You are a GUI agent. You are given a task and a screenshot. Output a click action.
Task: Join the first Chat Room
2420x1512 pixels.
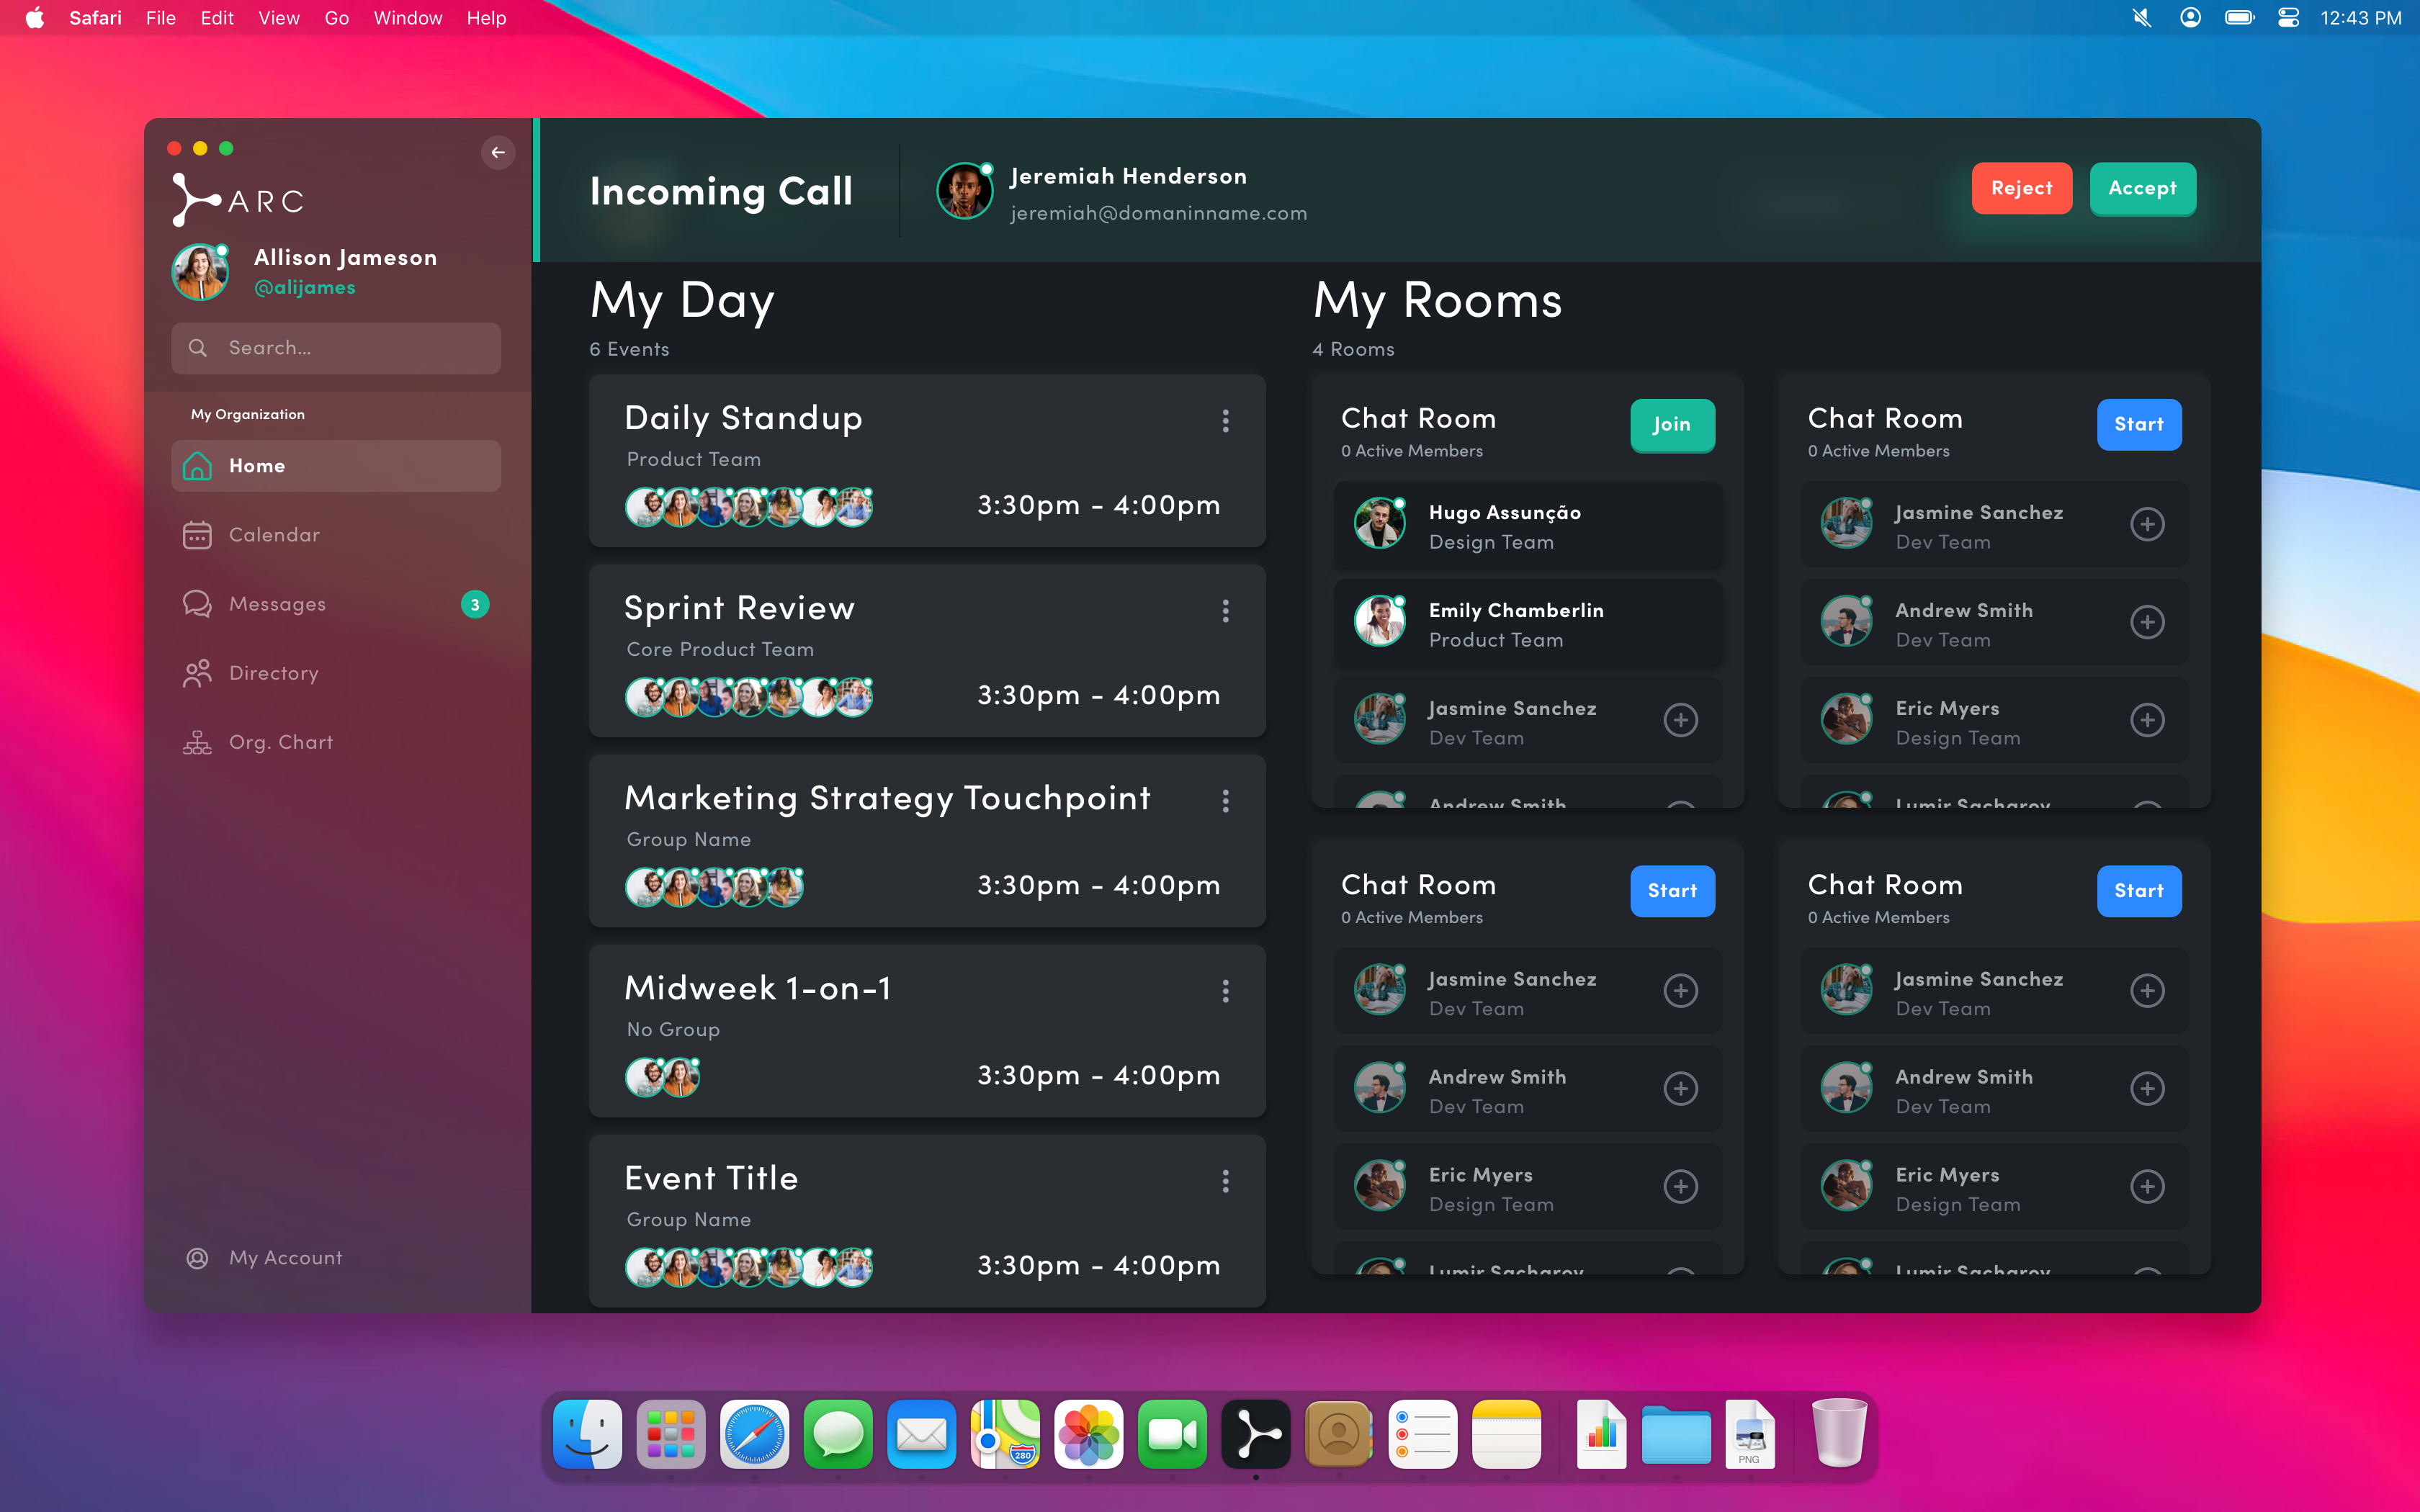(1672, 425)
